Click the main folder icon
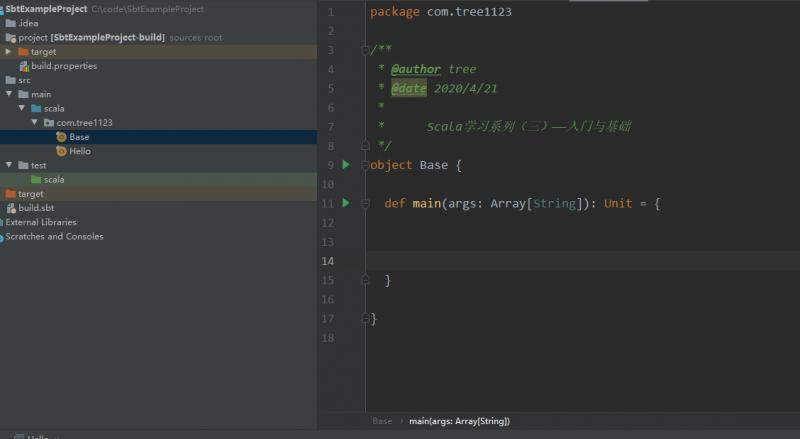This screenshot has height=439, width=800. [23, 94]
